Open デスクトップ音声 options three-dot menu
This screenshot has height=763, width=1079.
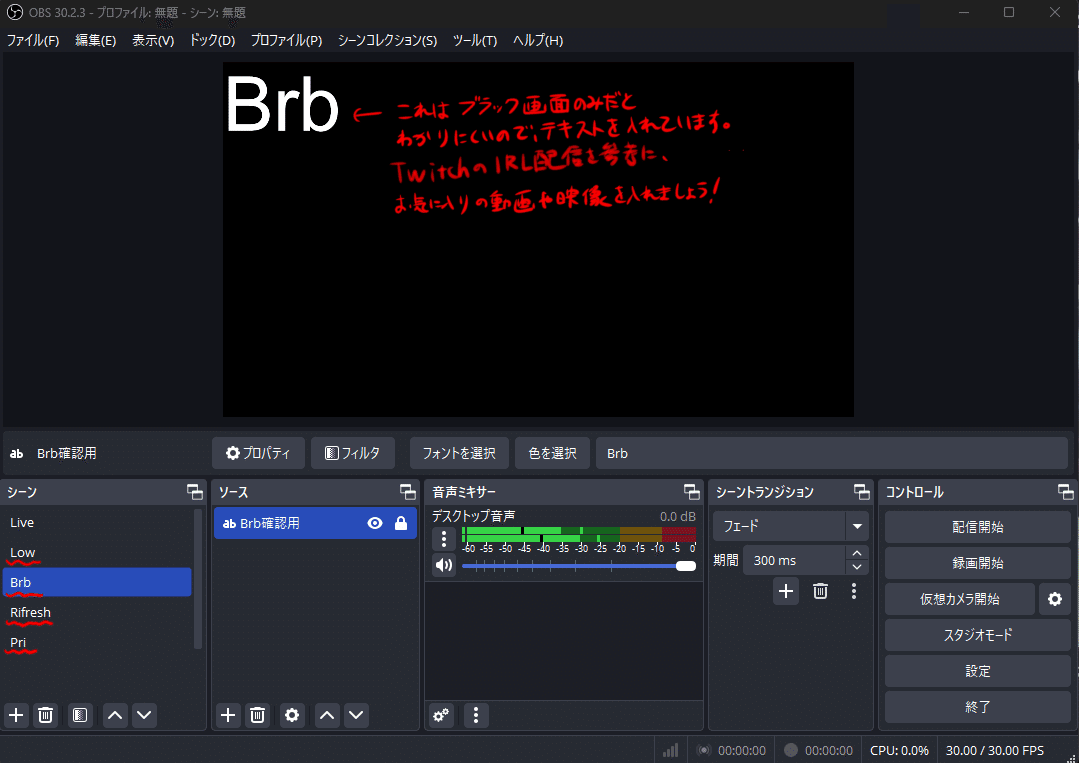pyautogui.click(x=444, y=539)
